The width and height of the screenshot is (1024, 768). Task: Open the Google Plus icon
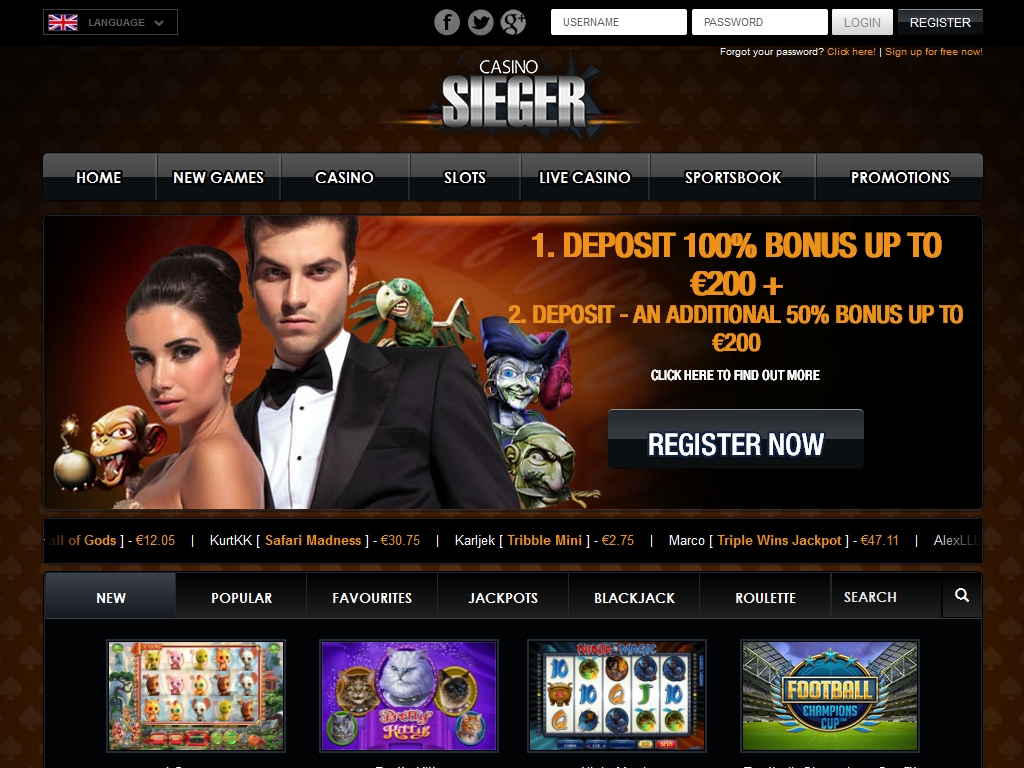(x=513, y=22)
